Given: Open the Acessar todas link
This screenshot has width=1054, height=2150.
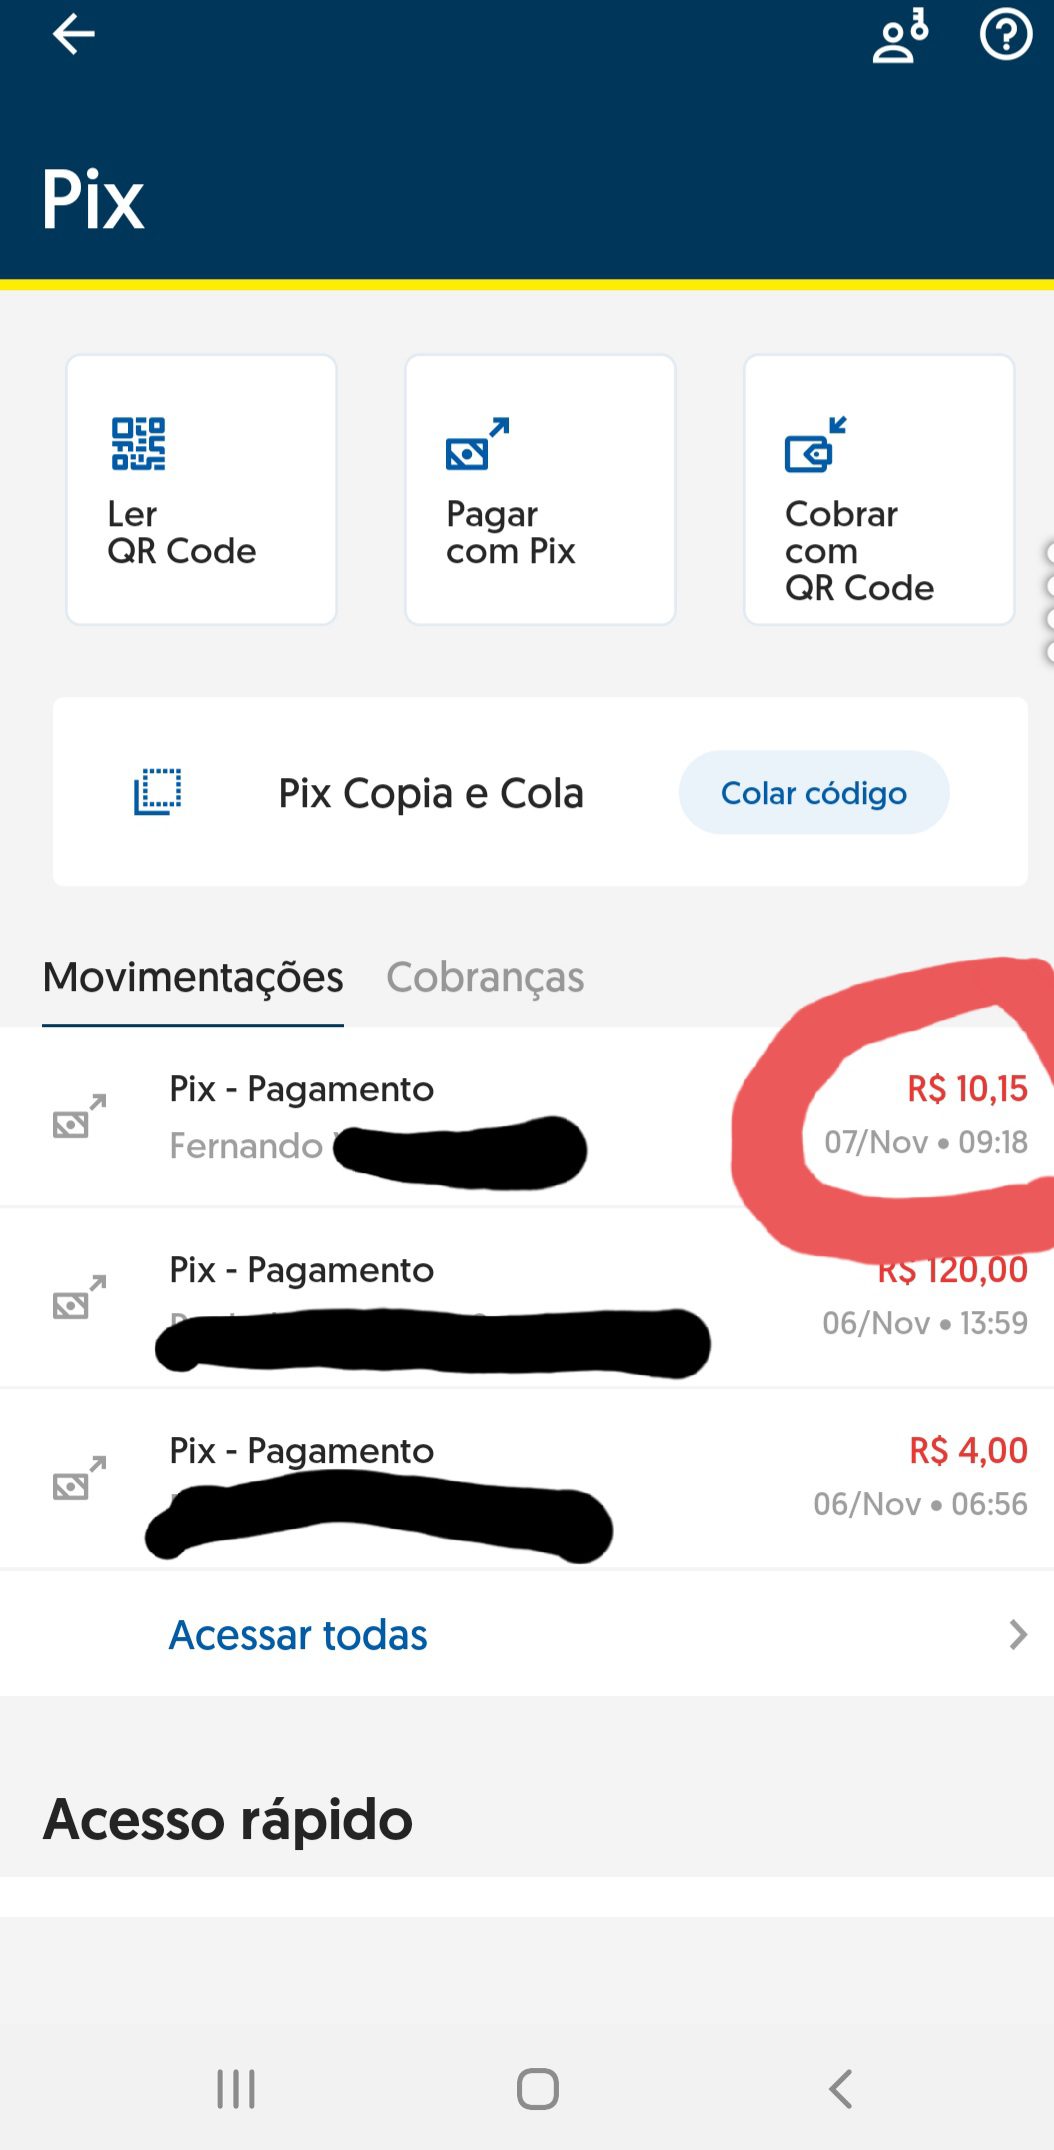Looking at the screenshot, I should (x=298, y=1635).
